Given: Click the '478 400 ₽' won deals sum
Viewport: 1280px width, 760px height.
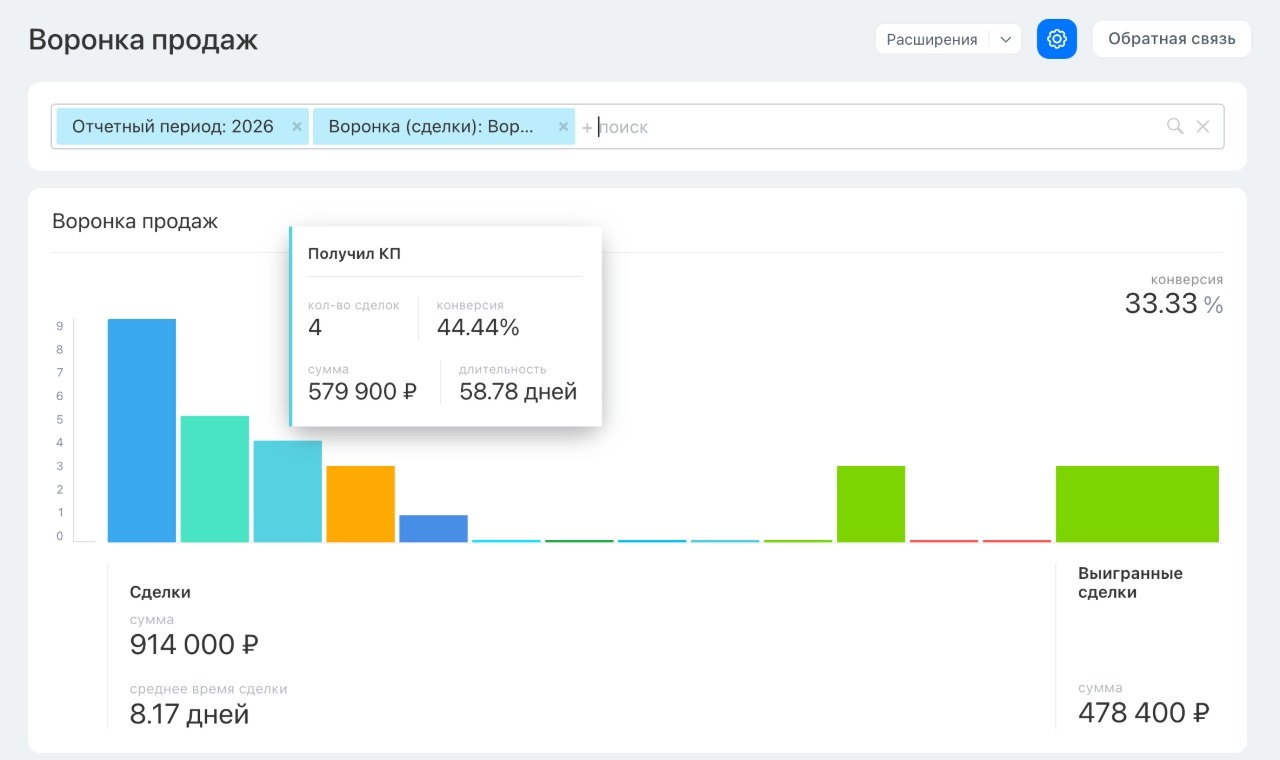Looking at the screenshot, I should coord(1144,712).
